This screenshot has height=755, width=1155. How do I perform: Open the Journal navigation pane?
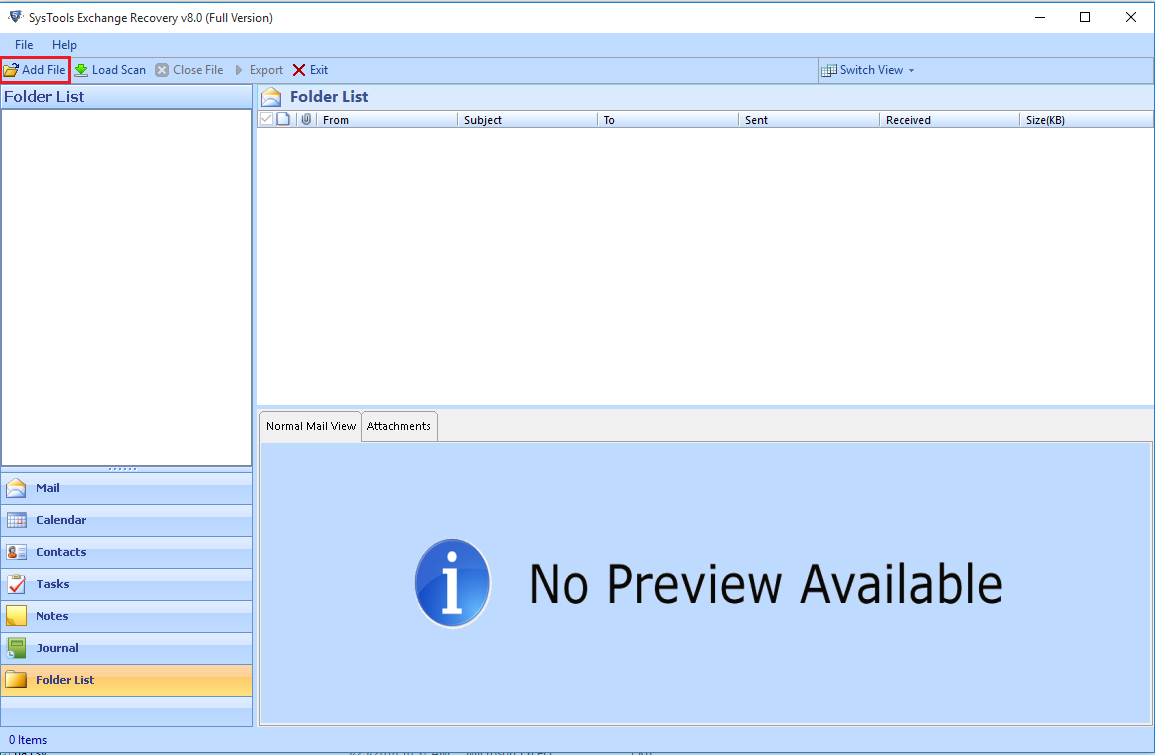(x=57, y=648)
